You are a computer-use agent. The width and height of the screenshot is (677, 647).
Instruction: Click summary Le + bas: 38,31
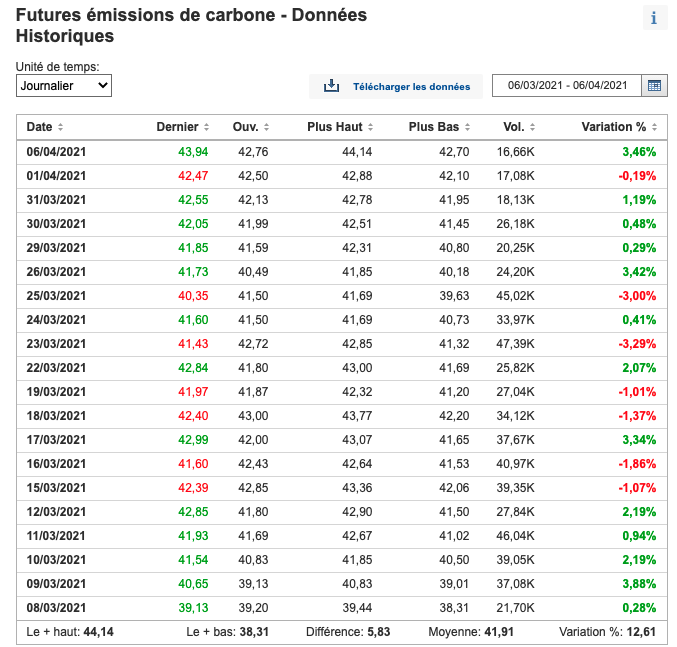(x=228, y=632)
